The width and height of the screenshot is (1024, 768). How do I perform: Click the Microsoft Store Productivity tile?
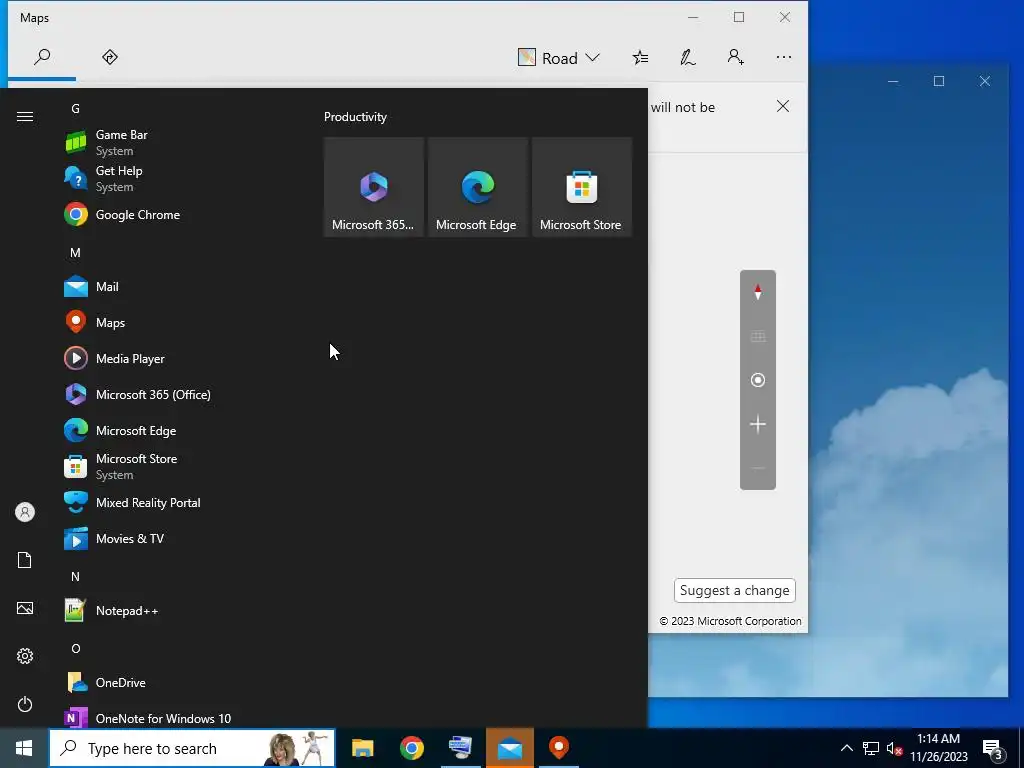[x=582, y=187]
